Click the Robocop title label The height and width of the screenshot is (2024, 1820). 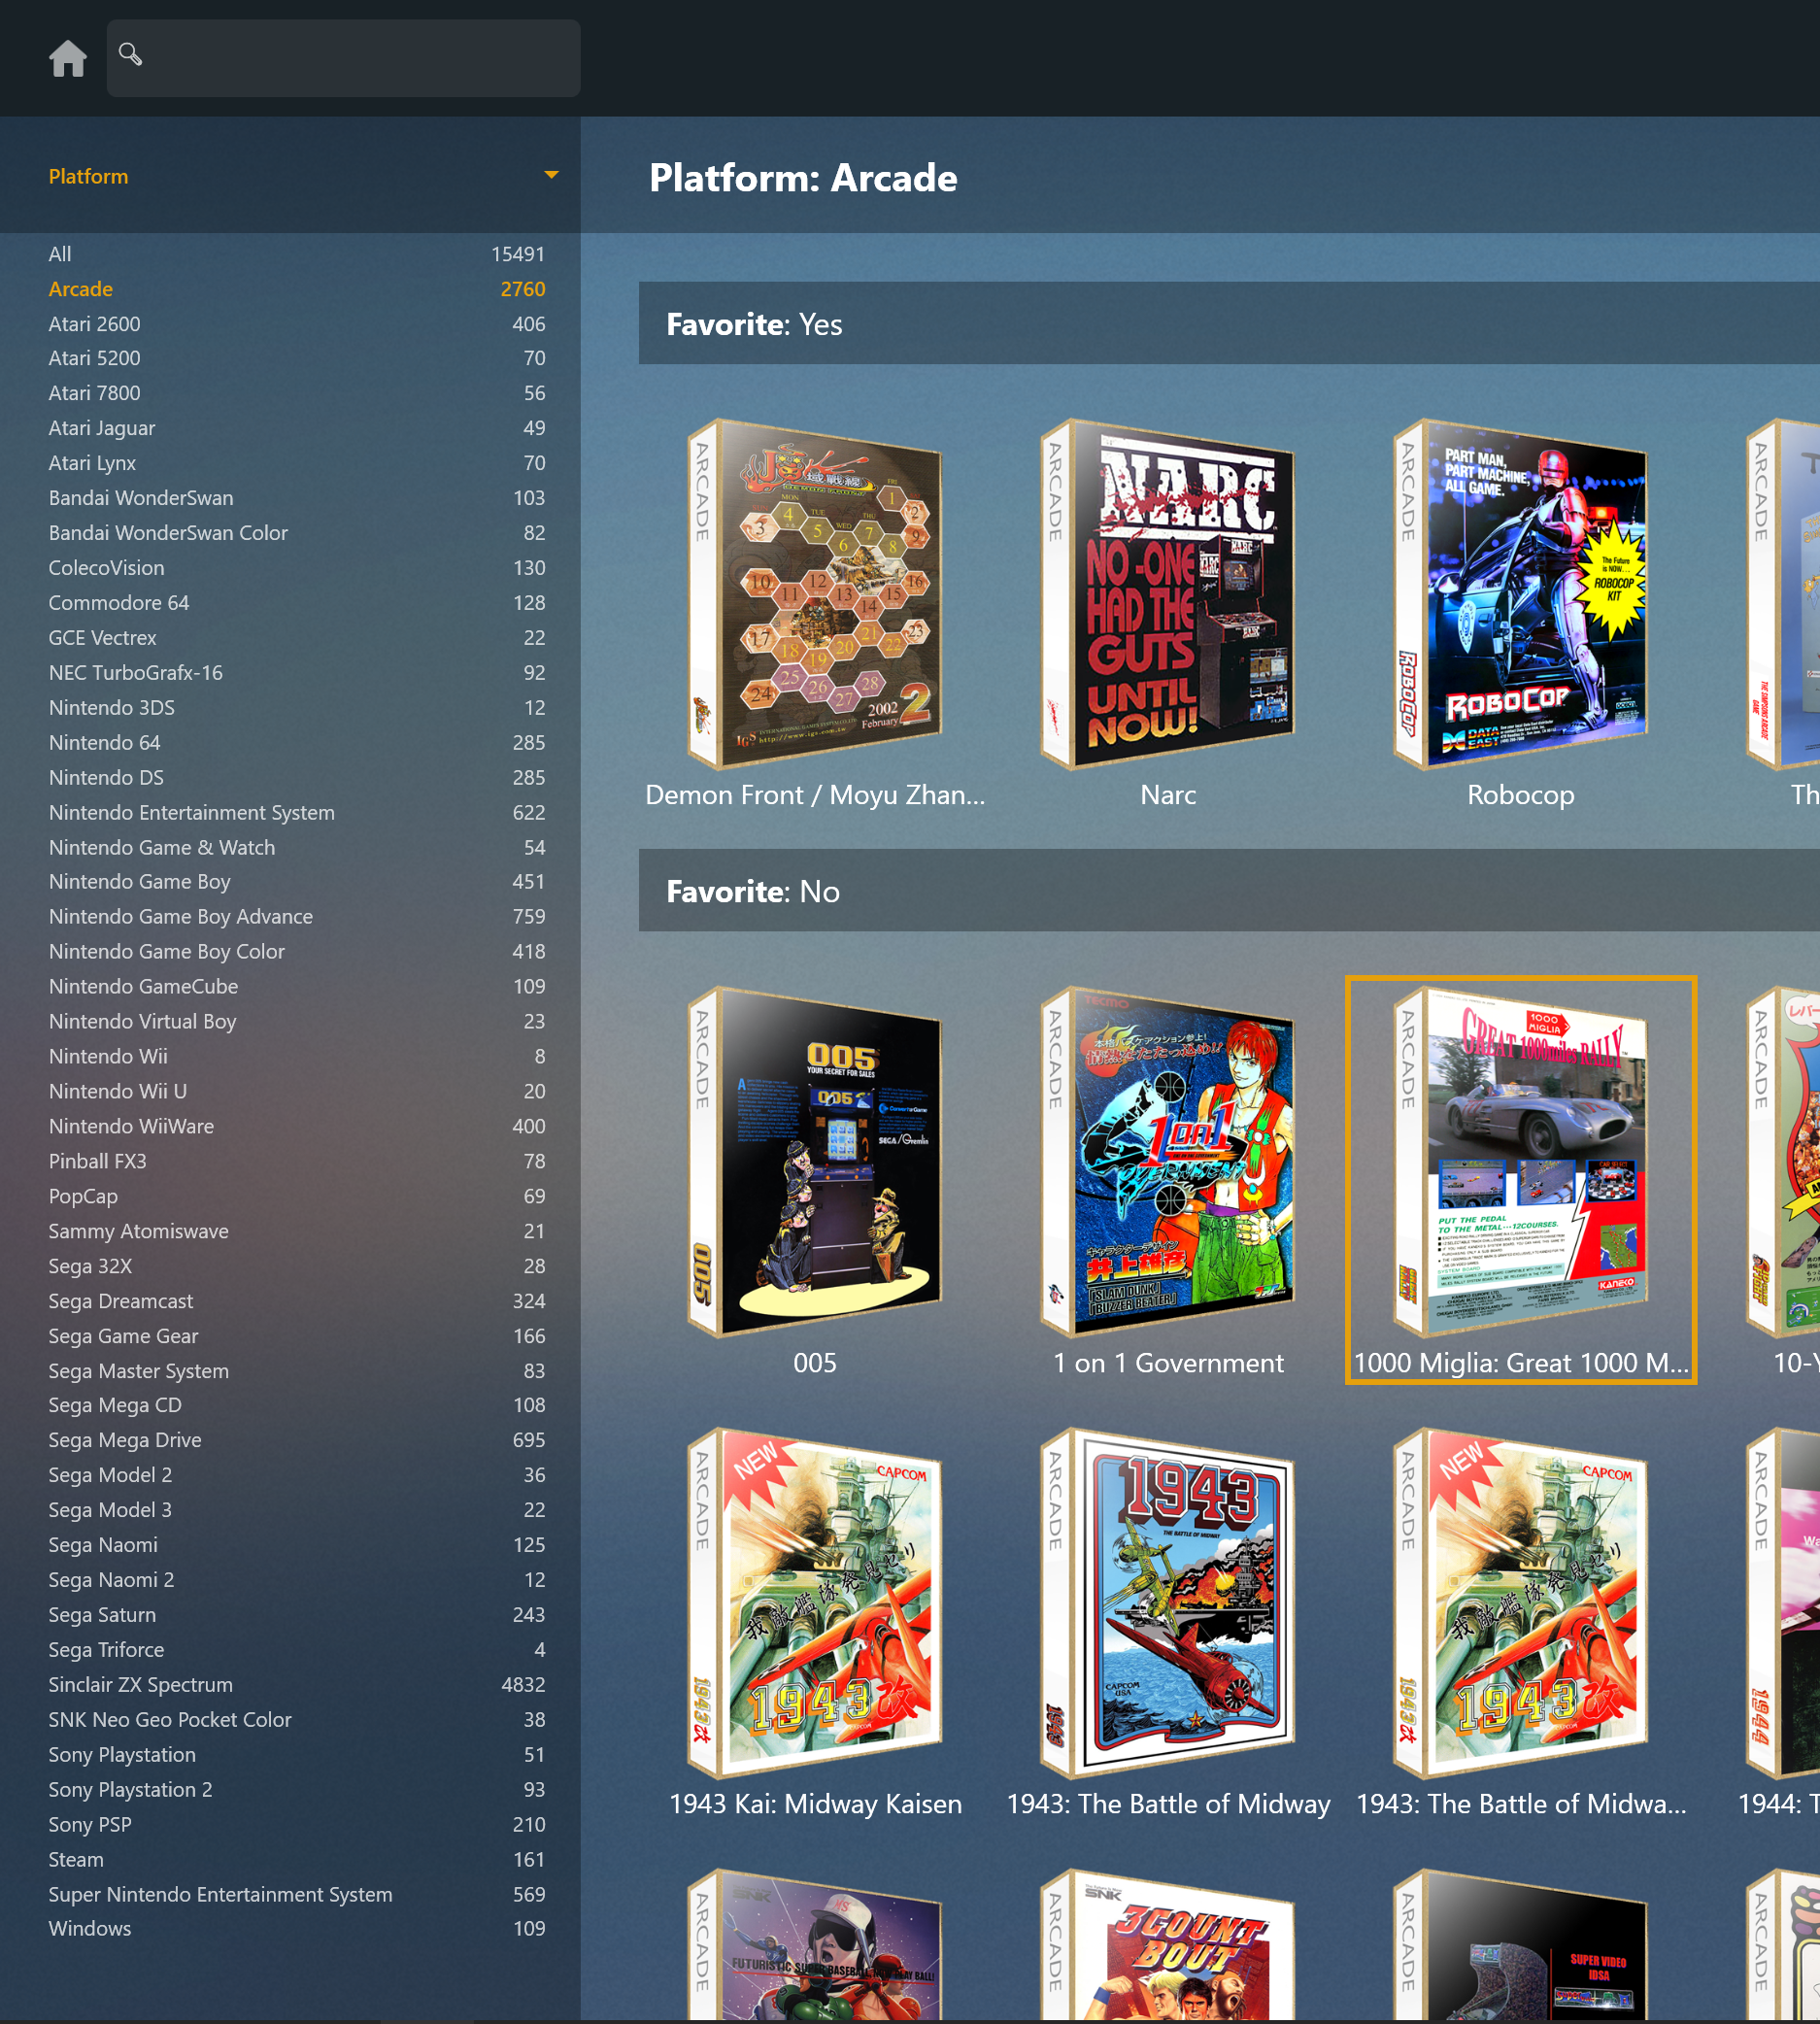(x=1521, y=795)
